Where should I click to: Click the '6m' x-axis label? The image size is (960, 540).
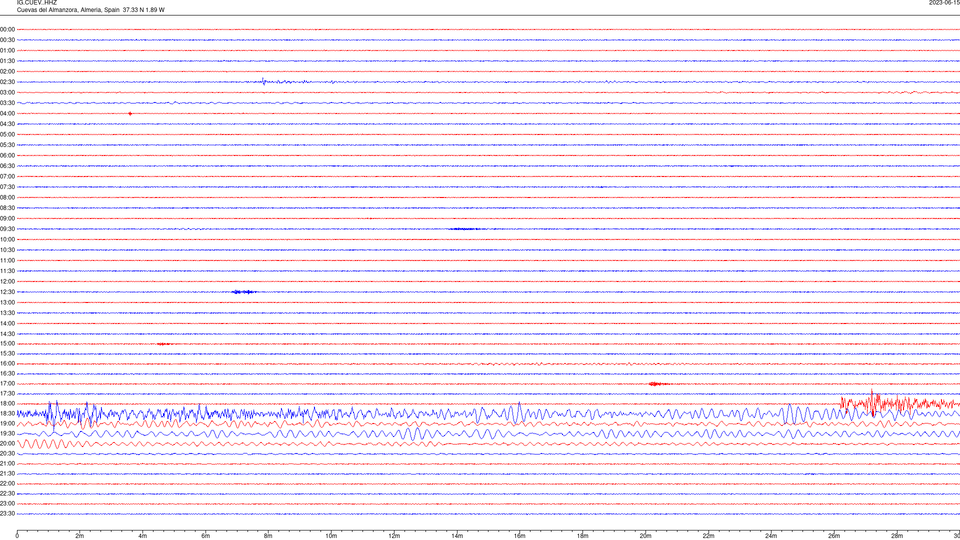206,536
